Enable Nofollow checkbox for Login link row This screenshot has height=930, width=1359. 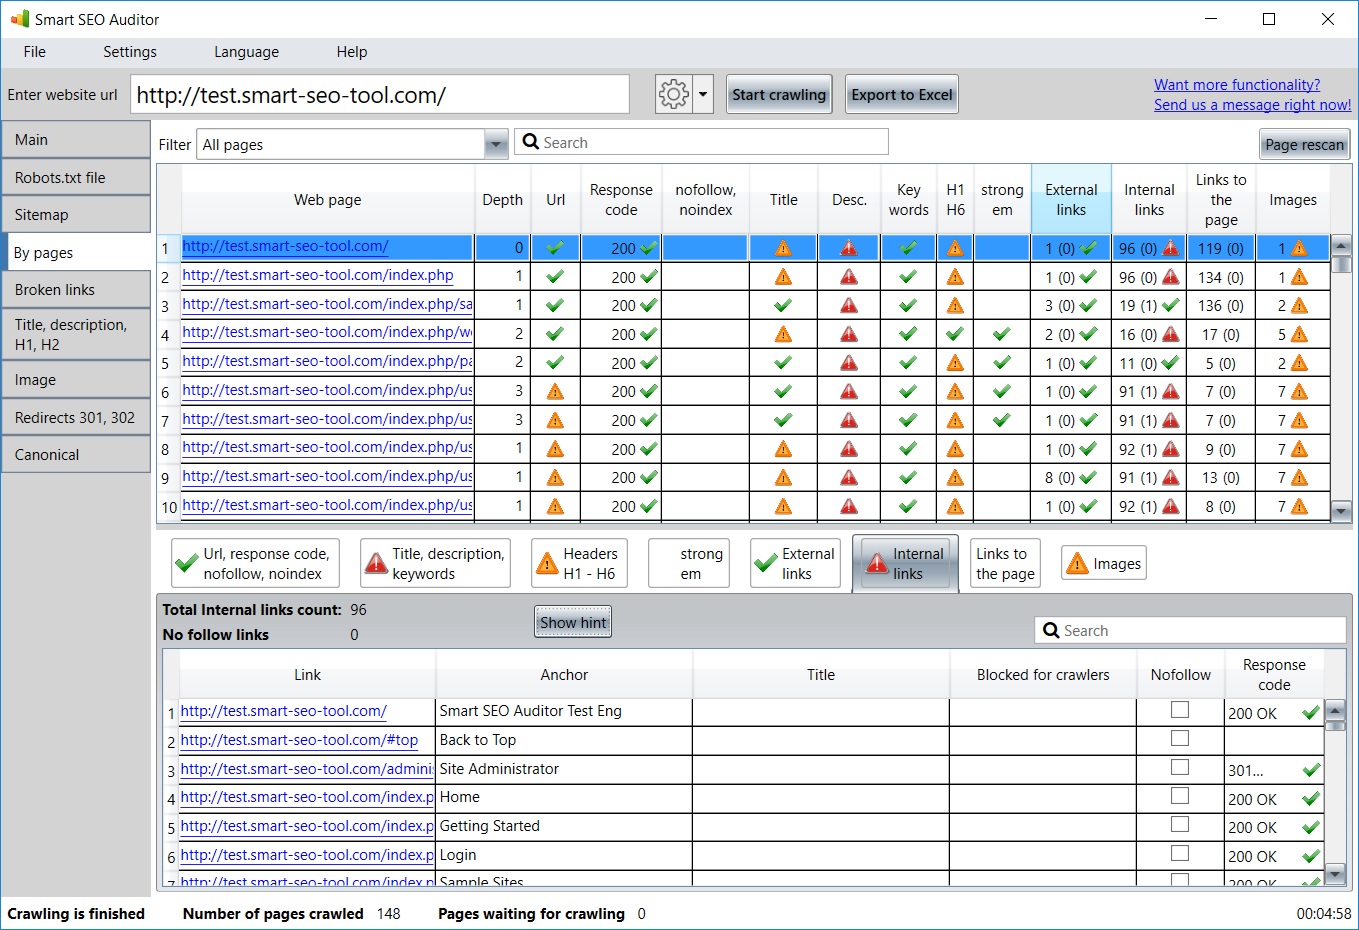point(1180,854)
